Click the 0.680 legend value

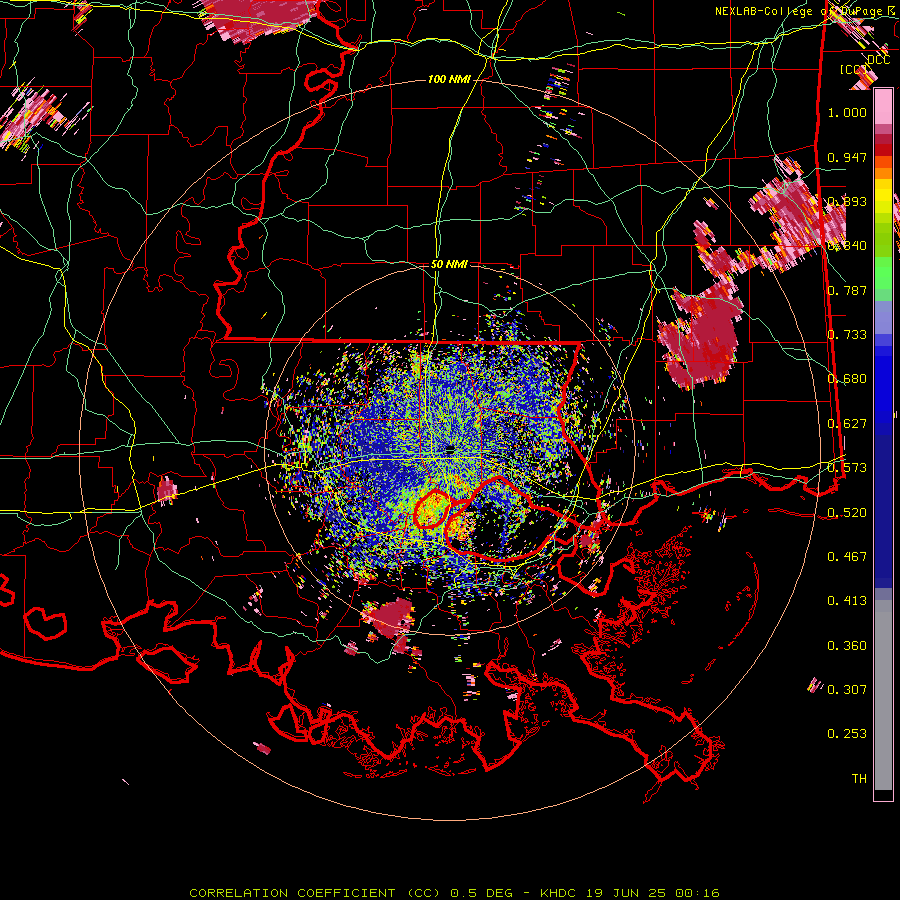click(847, 379)
